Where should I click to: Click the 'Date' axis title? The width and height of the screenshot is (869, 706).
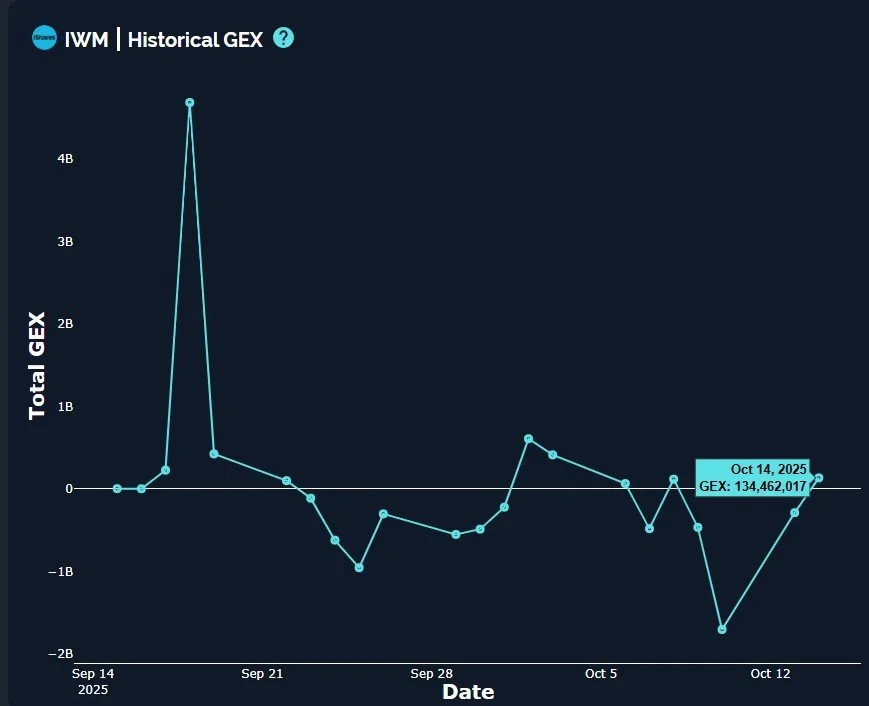468,692
